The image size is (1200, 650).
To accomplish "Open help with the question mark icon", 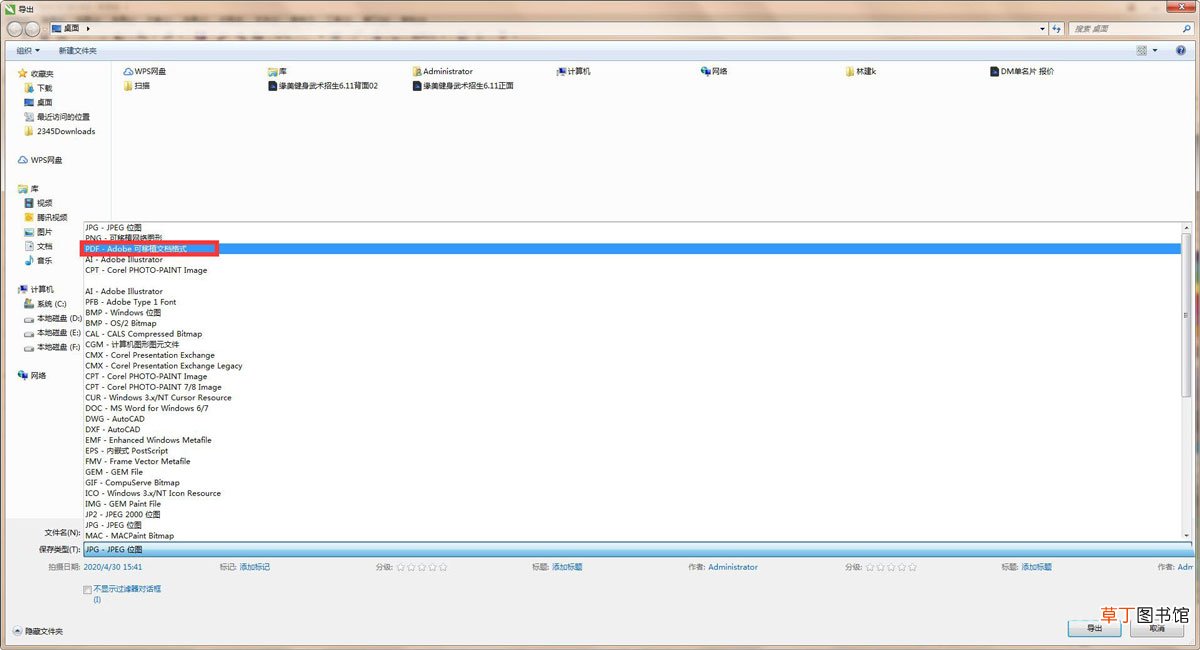I will tap(1183, 50).
